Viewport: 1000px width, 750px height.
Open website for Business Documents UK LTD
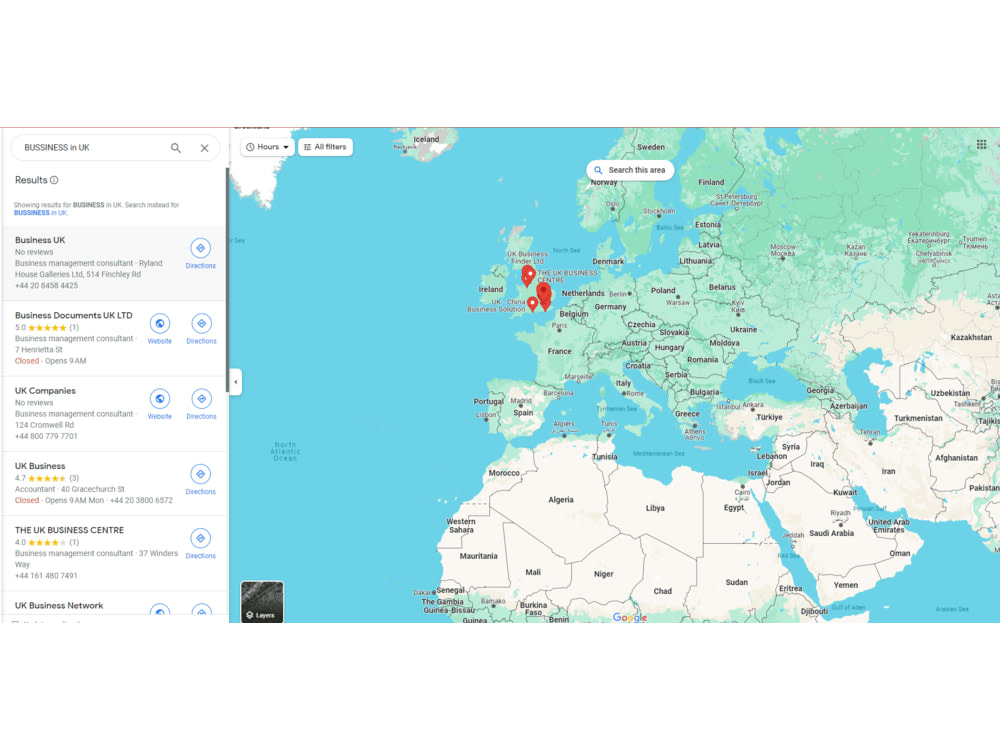[159, 329]
